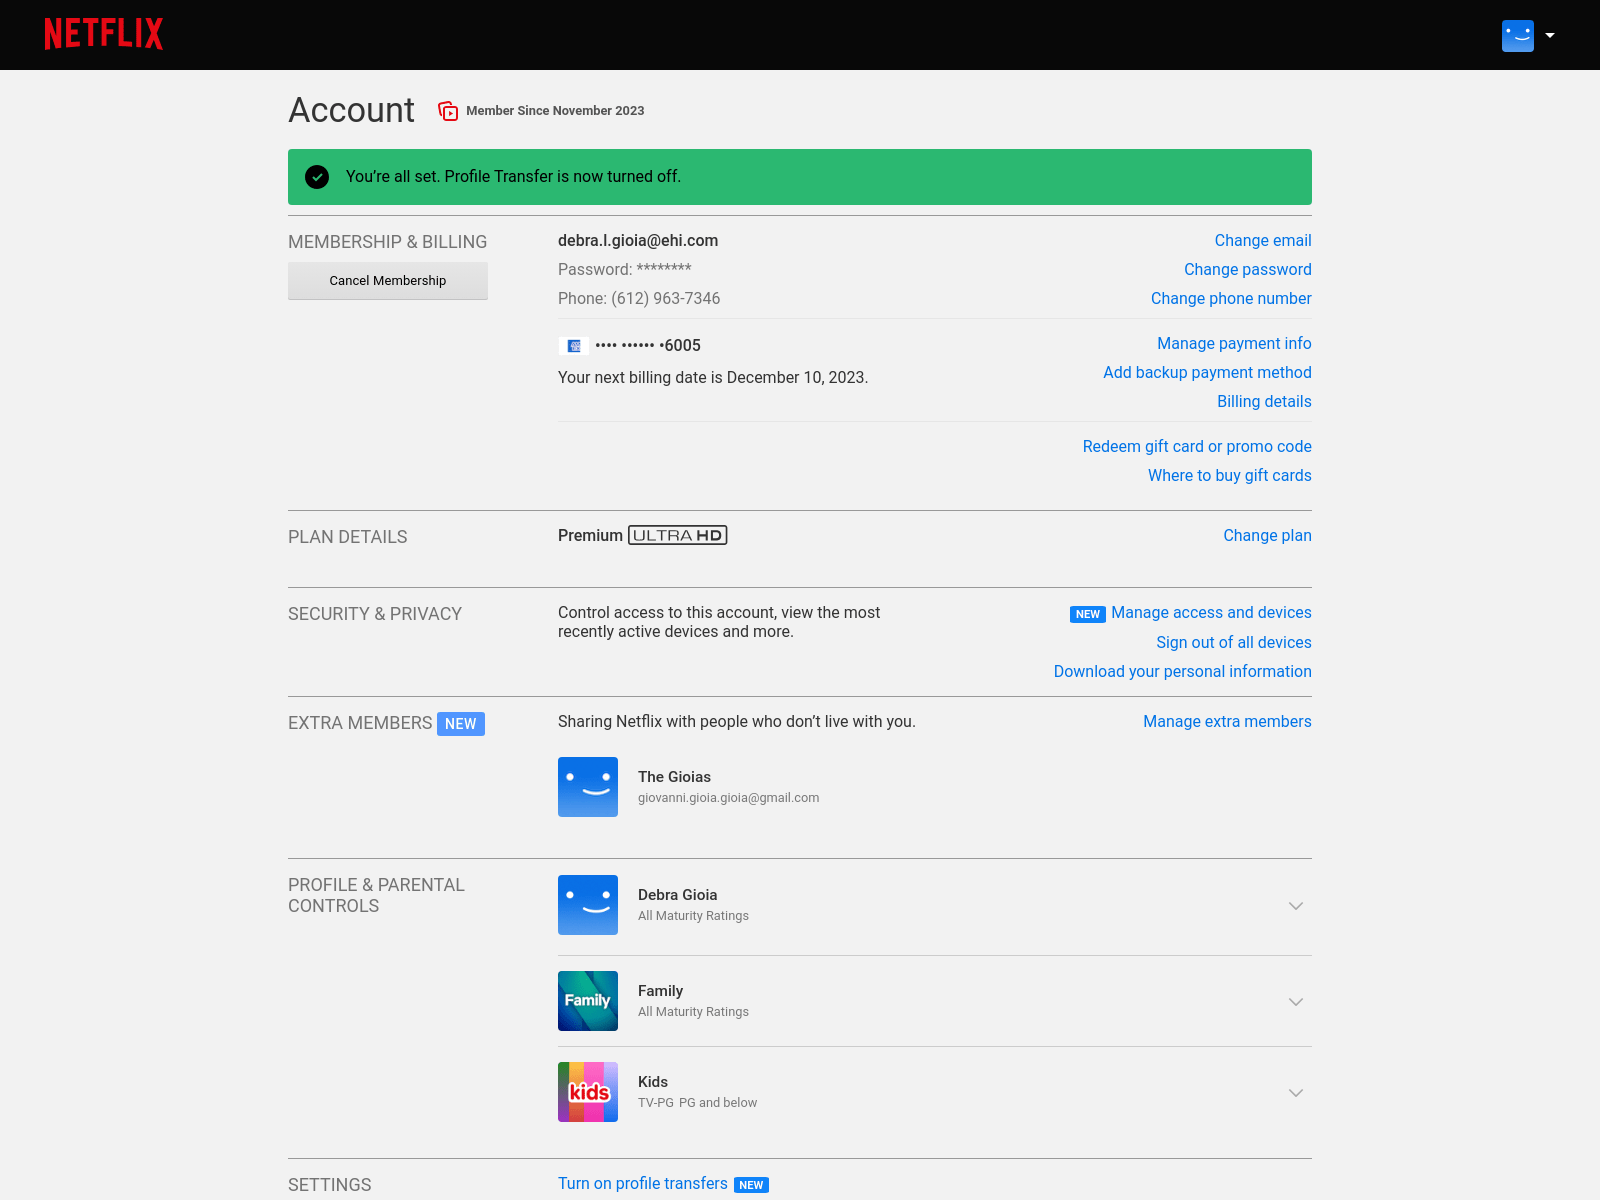1600x1200 pixels.
Task: Click the Ultra HD badge
Action: click(x=678, y=535)
